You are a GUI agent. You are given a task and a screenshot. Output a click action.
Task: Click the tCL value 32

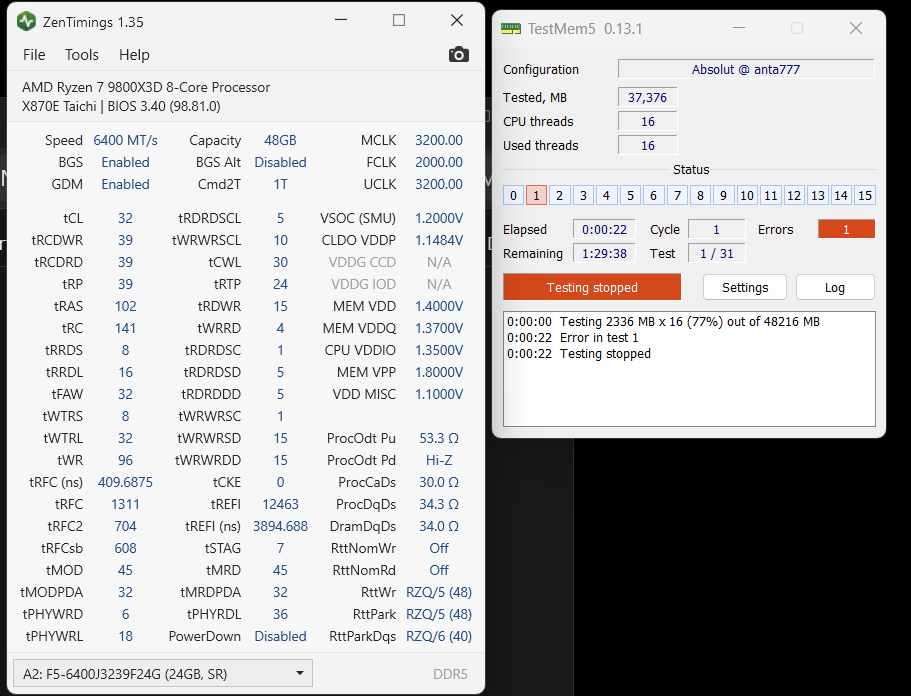pyautogui.click(x=125, y=218)
